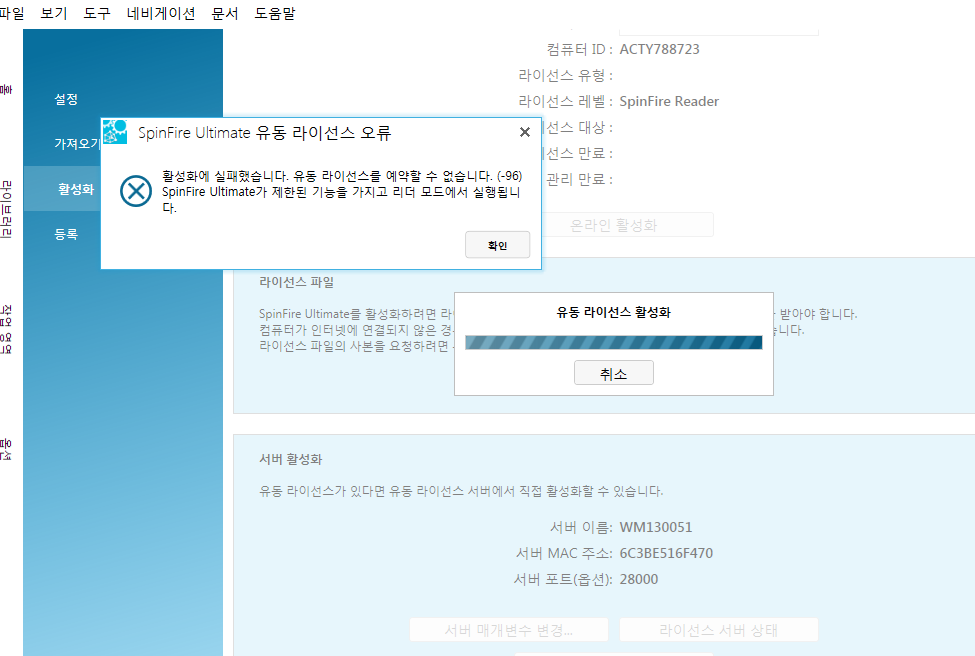Click license level value SpinFire Reader
Screen dimensions: 975x656
point(669,101)
